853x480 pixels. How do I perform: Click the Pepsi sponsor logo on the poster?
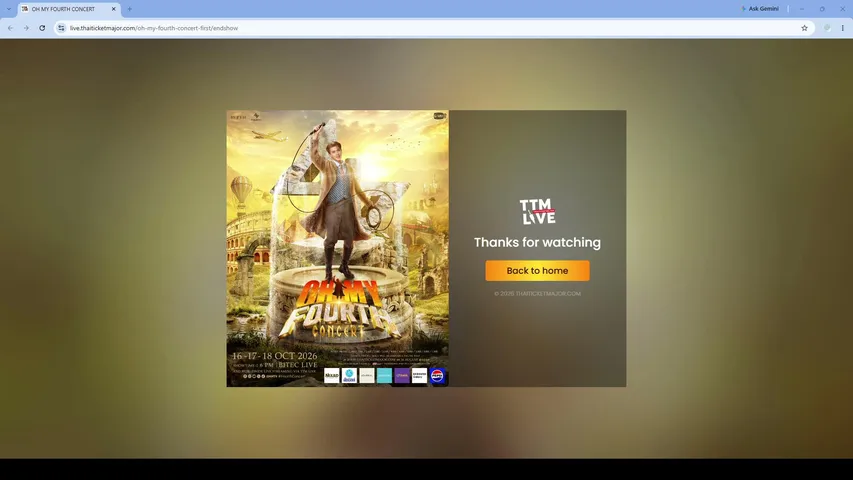tap(437, 376)
